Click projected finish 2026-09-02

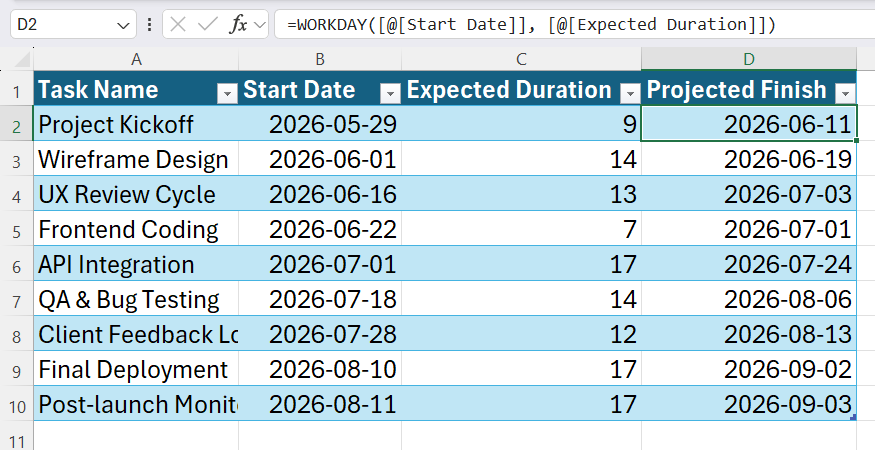point(749,369)
